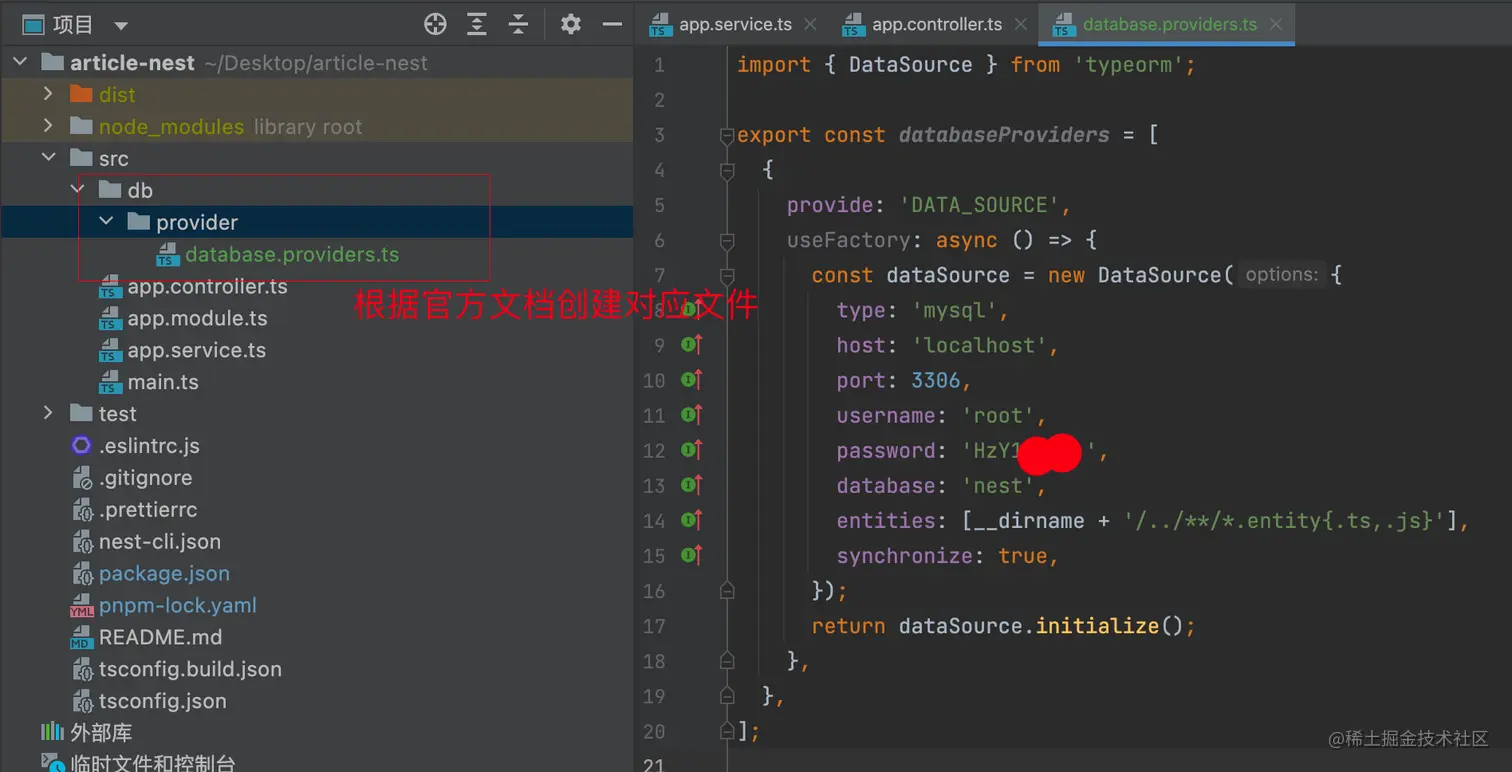Select 外部库 external libraries node
This screenshot has height=772, width=1512.
click(101, 733)
